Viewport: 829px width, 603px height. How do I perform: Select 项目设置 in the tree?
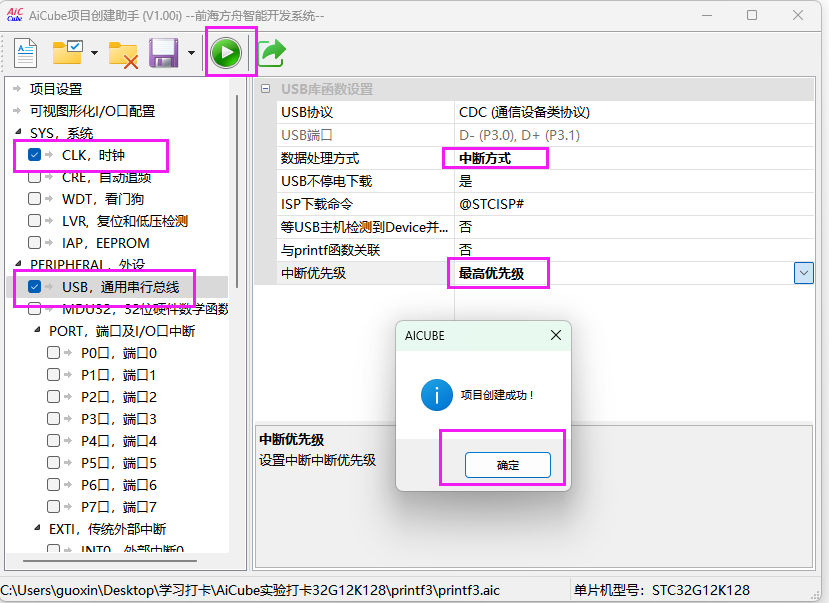[x=56, y=89]
